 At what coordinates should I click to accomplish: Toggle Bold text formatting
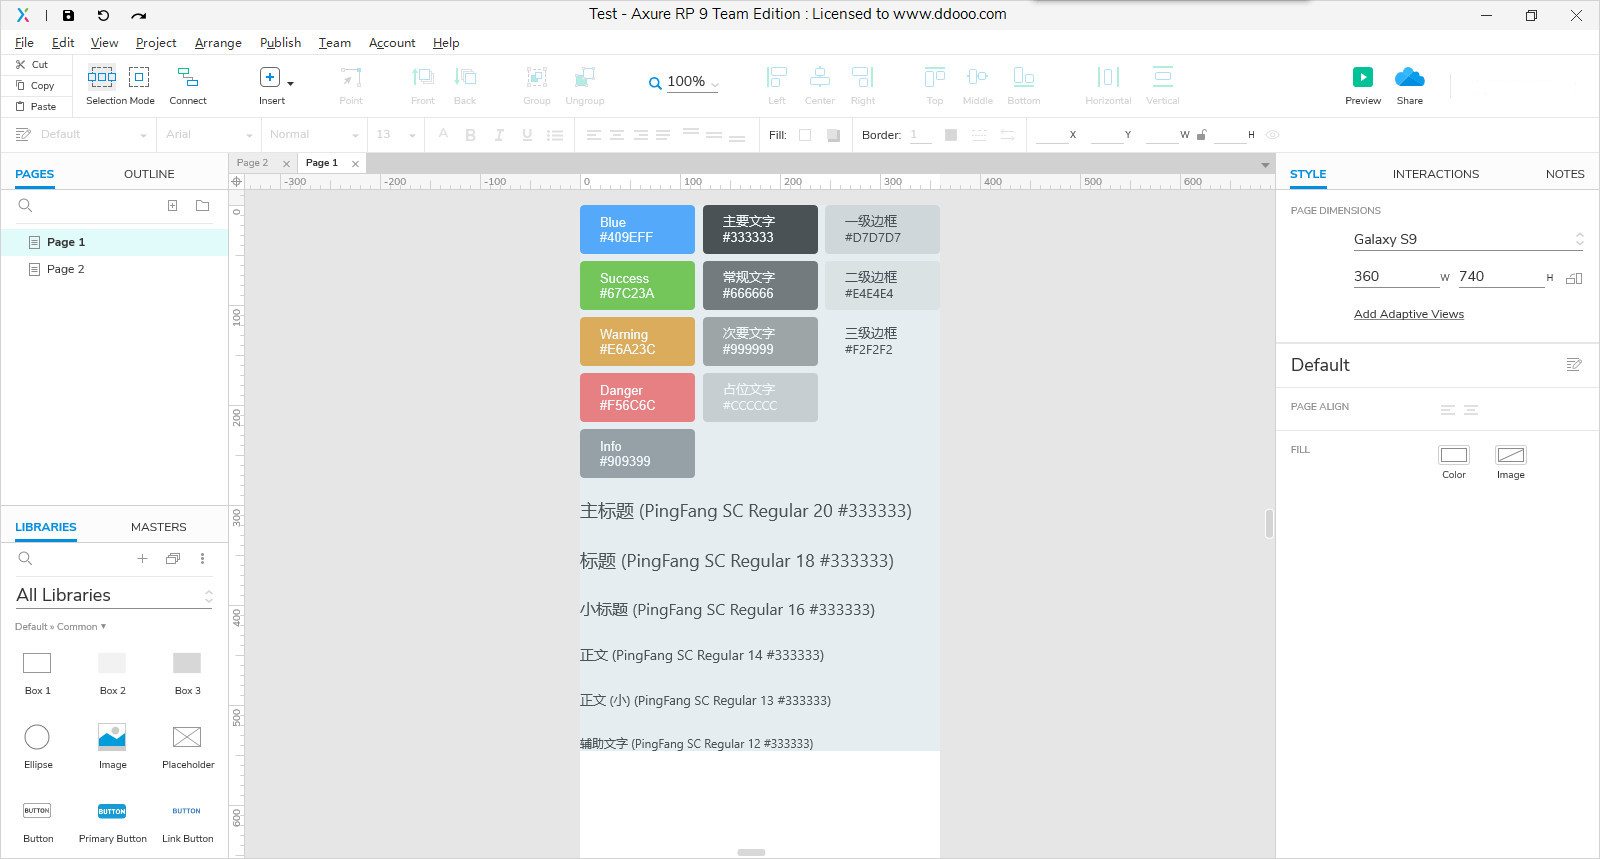coord(471,135)
